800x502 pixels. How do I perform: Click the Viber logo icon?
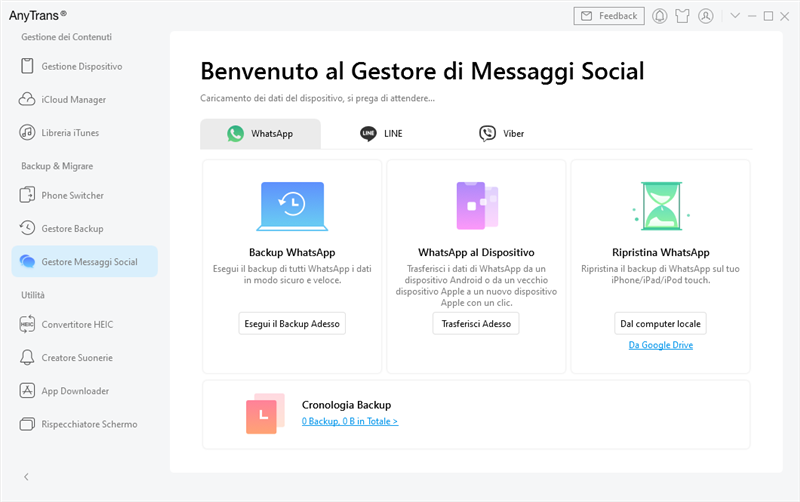pos(487,134)
